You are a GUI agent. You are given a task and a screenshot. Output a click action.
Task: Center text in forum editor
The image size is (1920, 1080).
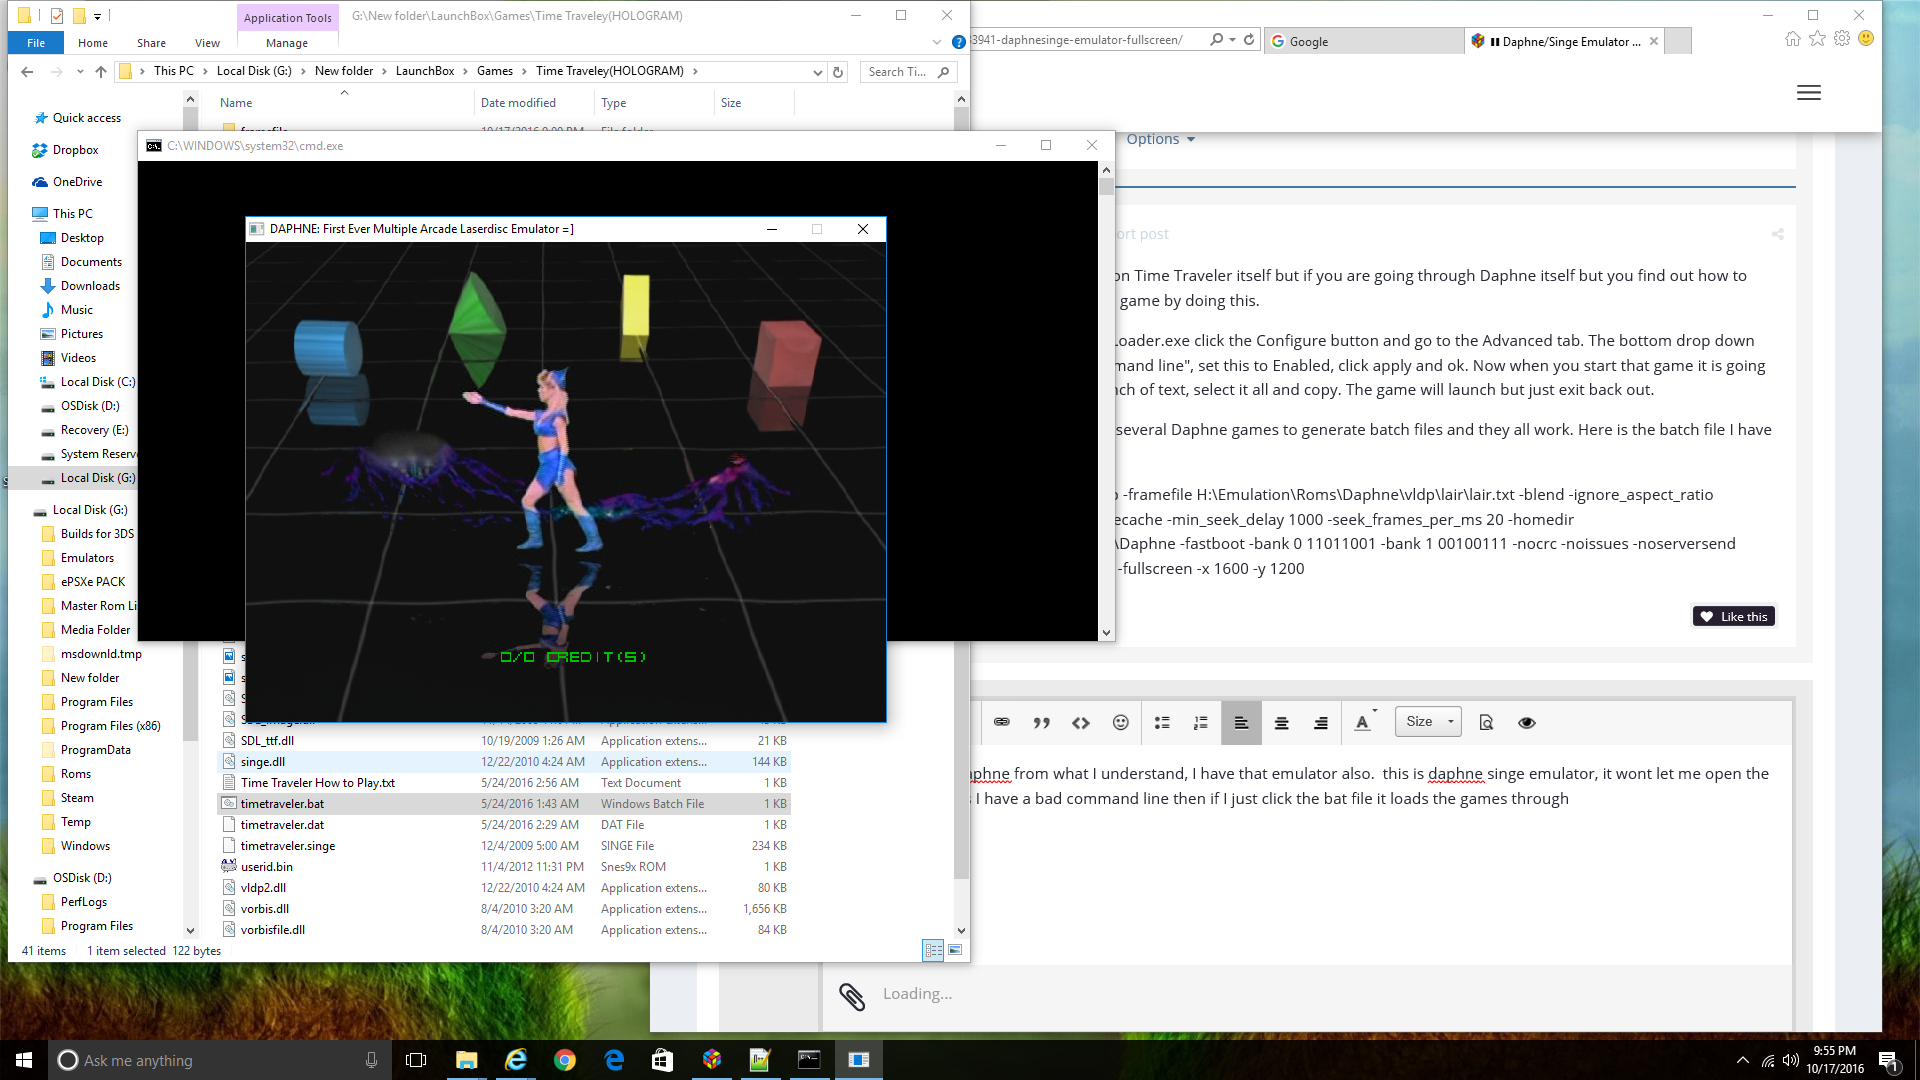pos(1281,722)
